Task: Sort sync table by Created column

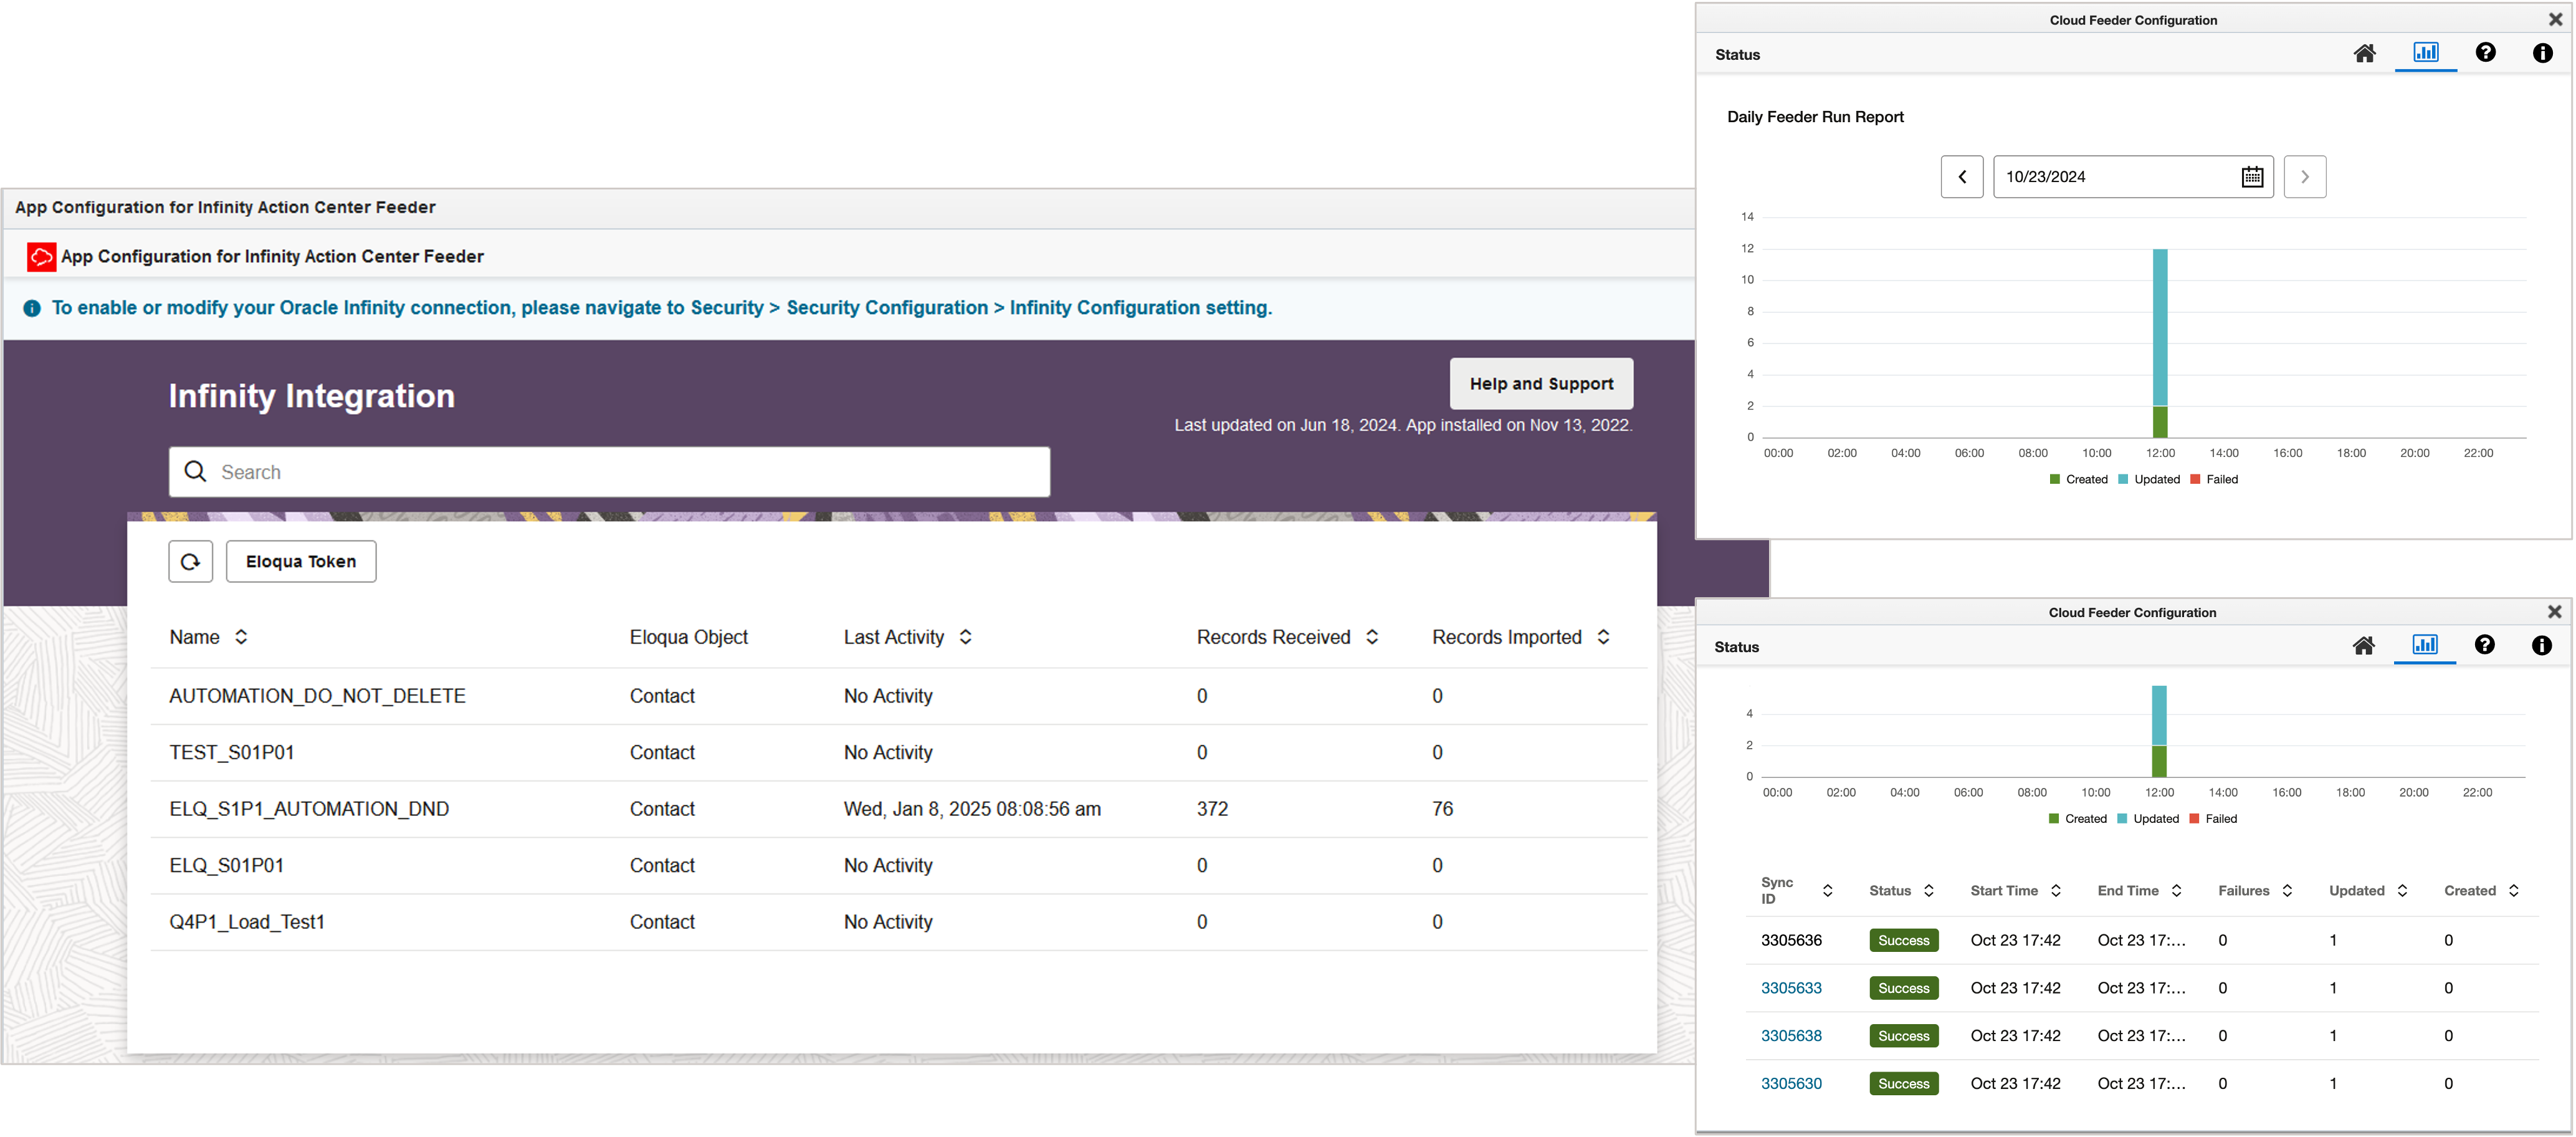Action: [2514, 891]
